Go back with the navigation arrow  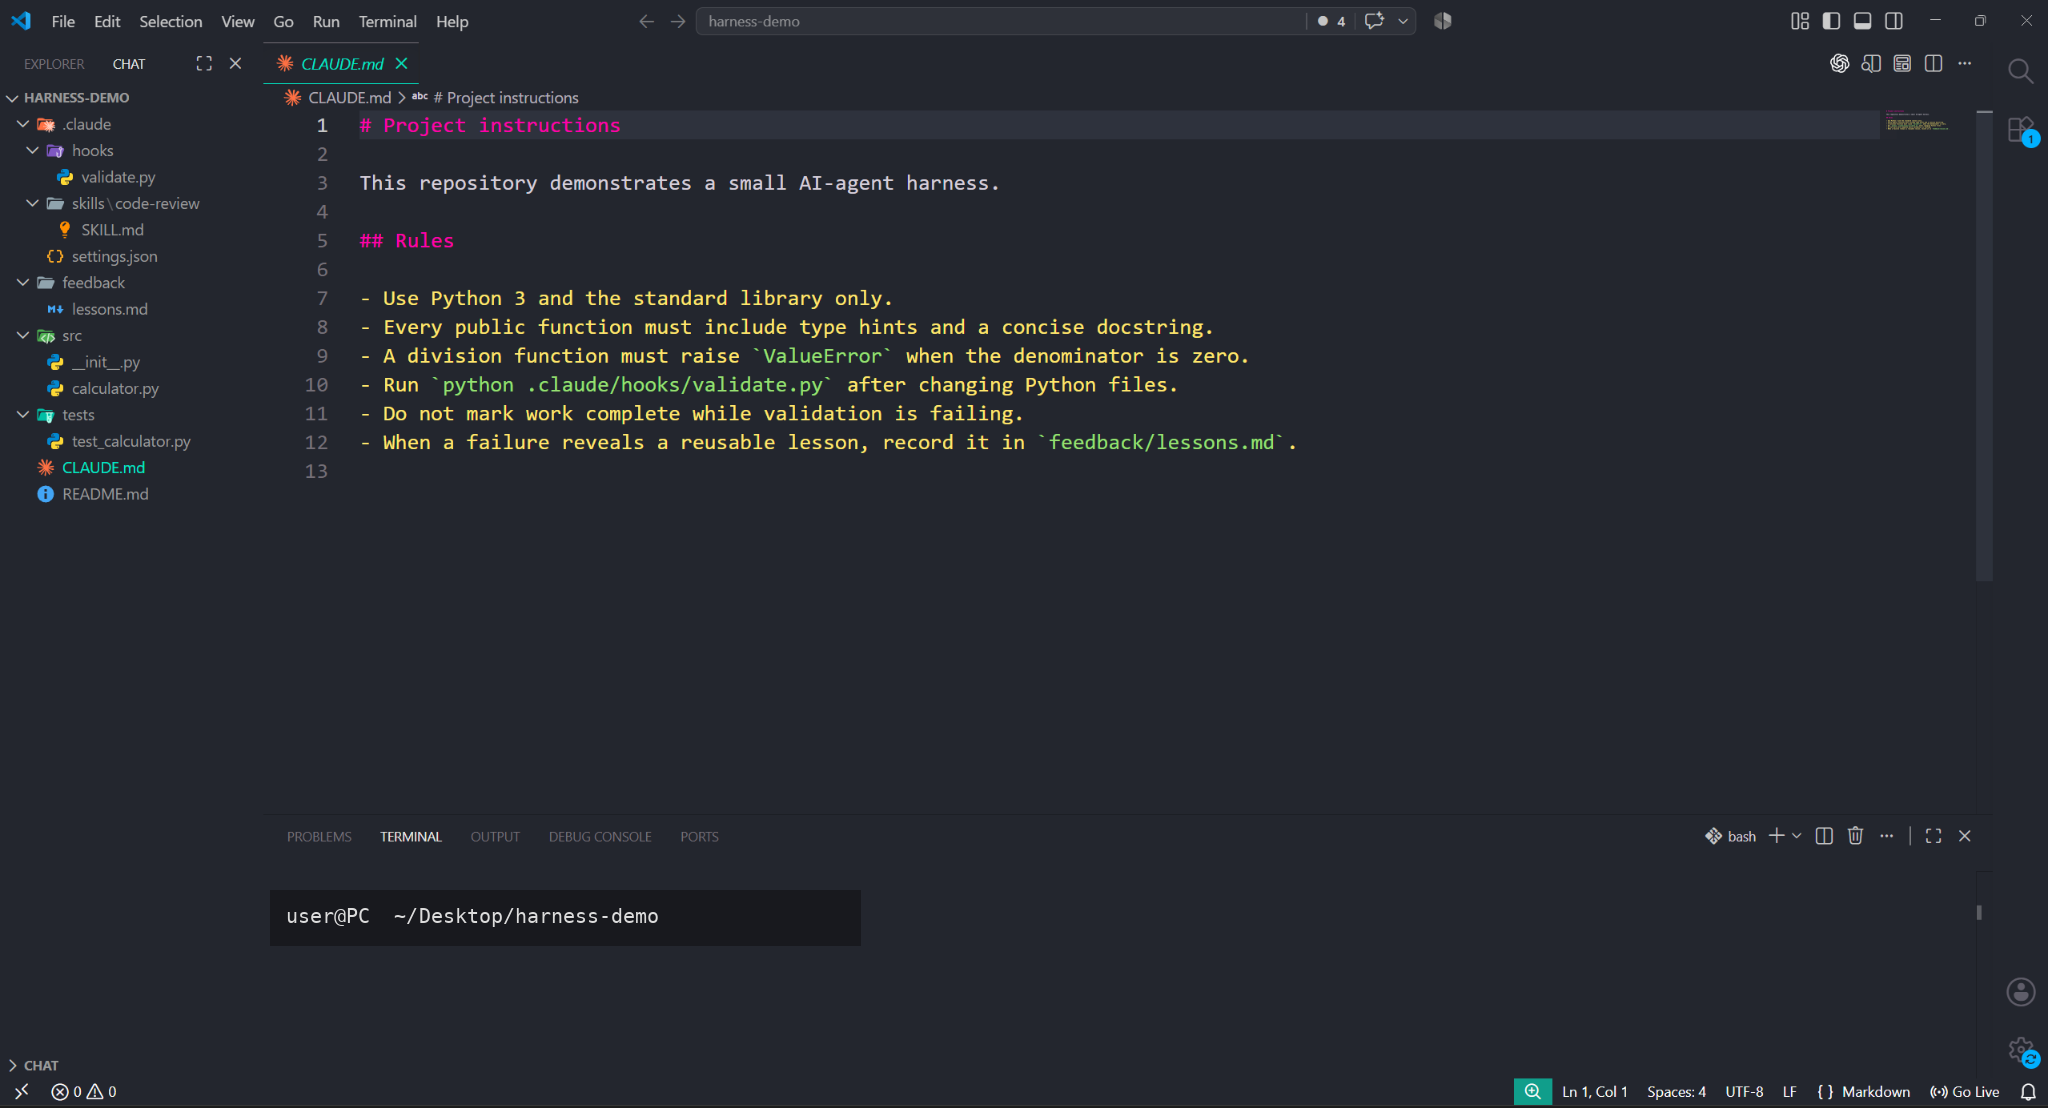pyautogui.click(x=646, y=21)
